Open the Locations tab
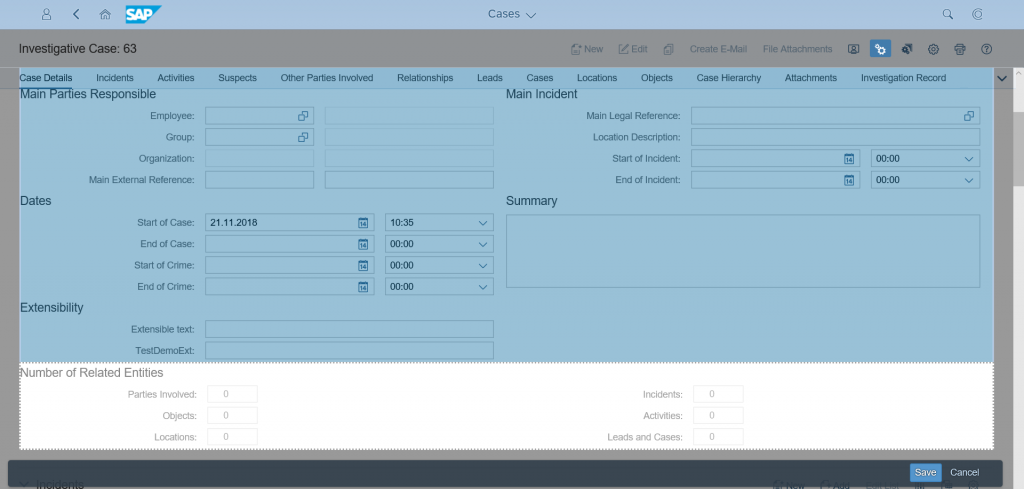Viewport: 1024px width, 489px height. pyautogui.click(x=597, y=78)
